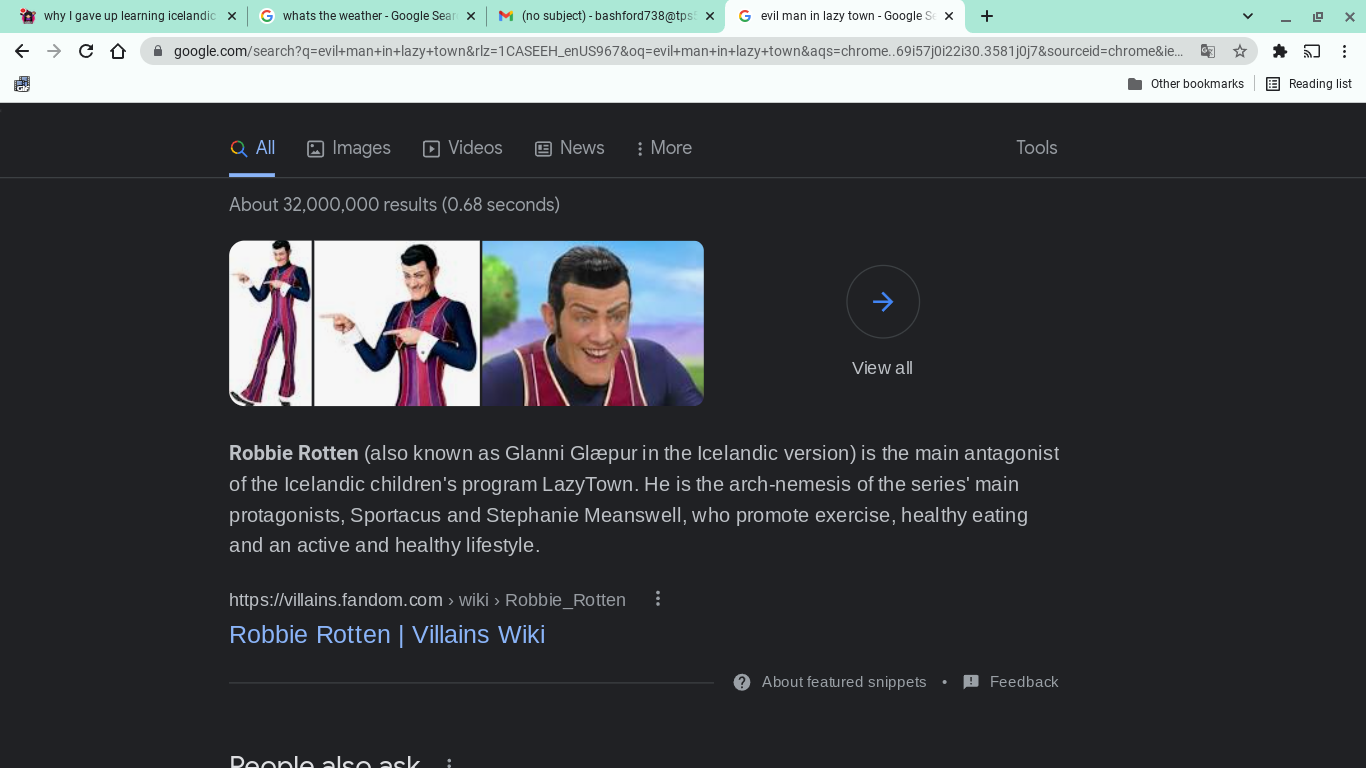Screen dimensions: 1366x768
Task: Click the villains.fandom.com breadcrumb URL
Action: (427, 600)
